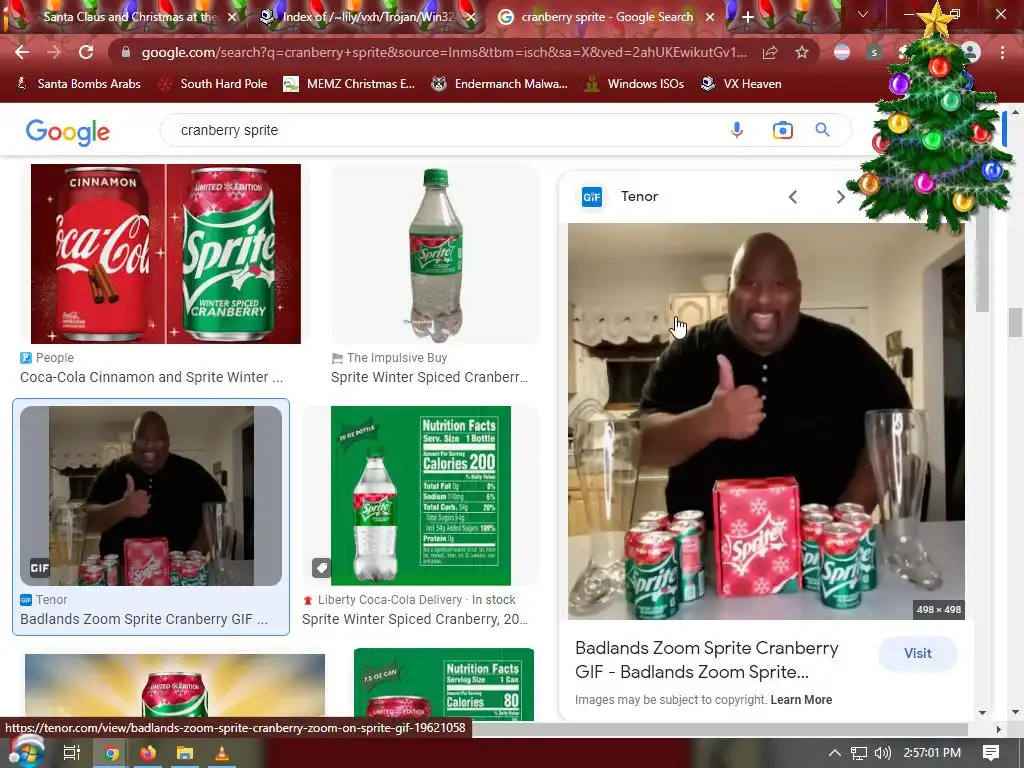This screenshot has width=1024, height=768.
Task: Open the trans flag extension icon
Action: coord(842,52)
